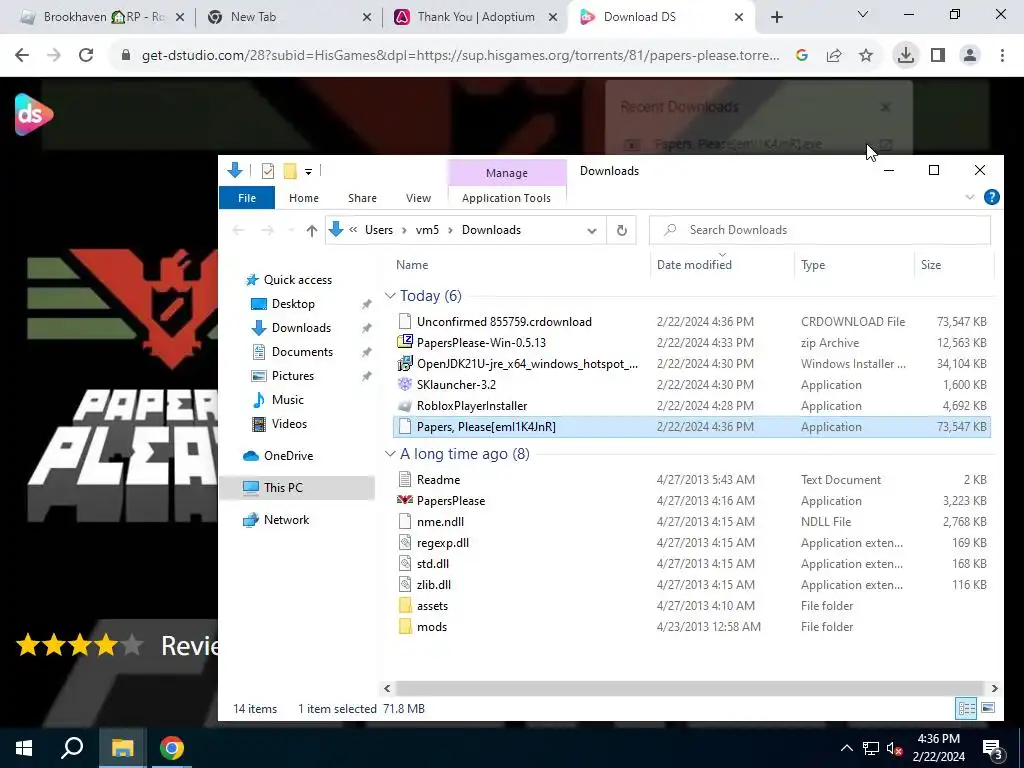Click the Search Downloads field
The height and width of the screenshot is (768, 1024).
(820, 230)
